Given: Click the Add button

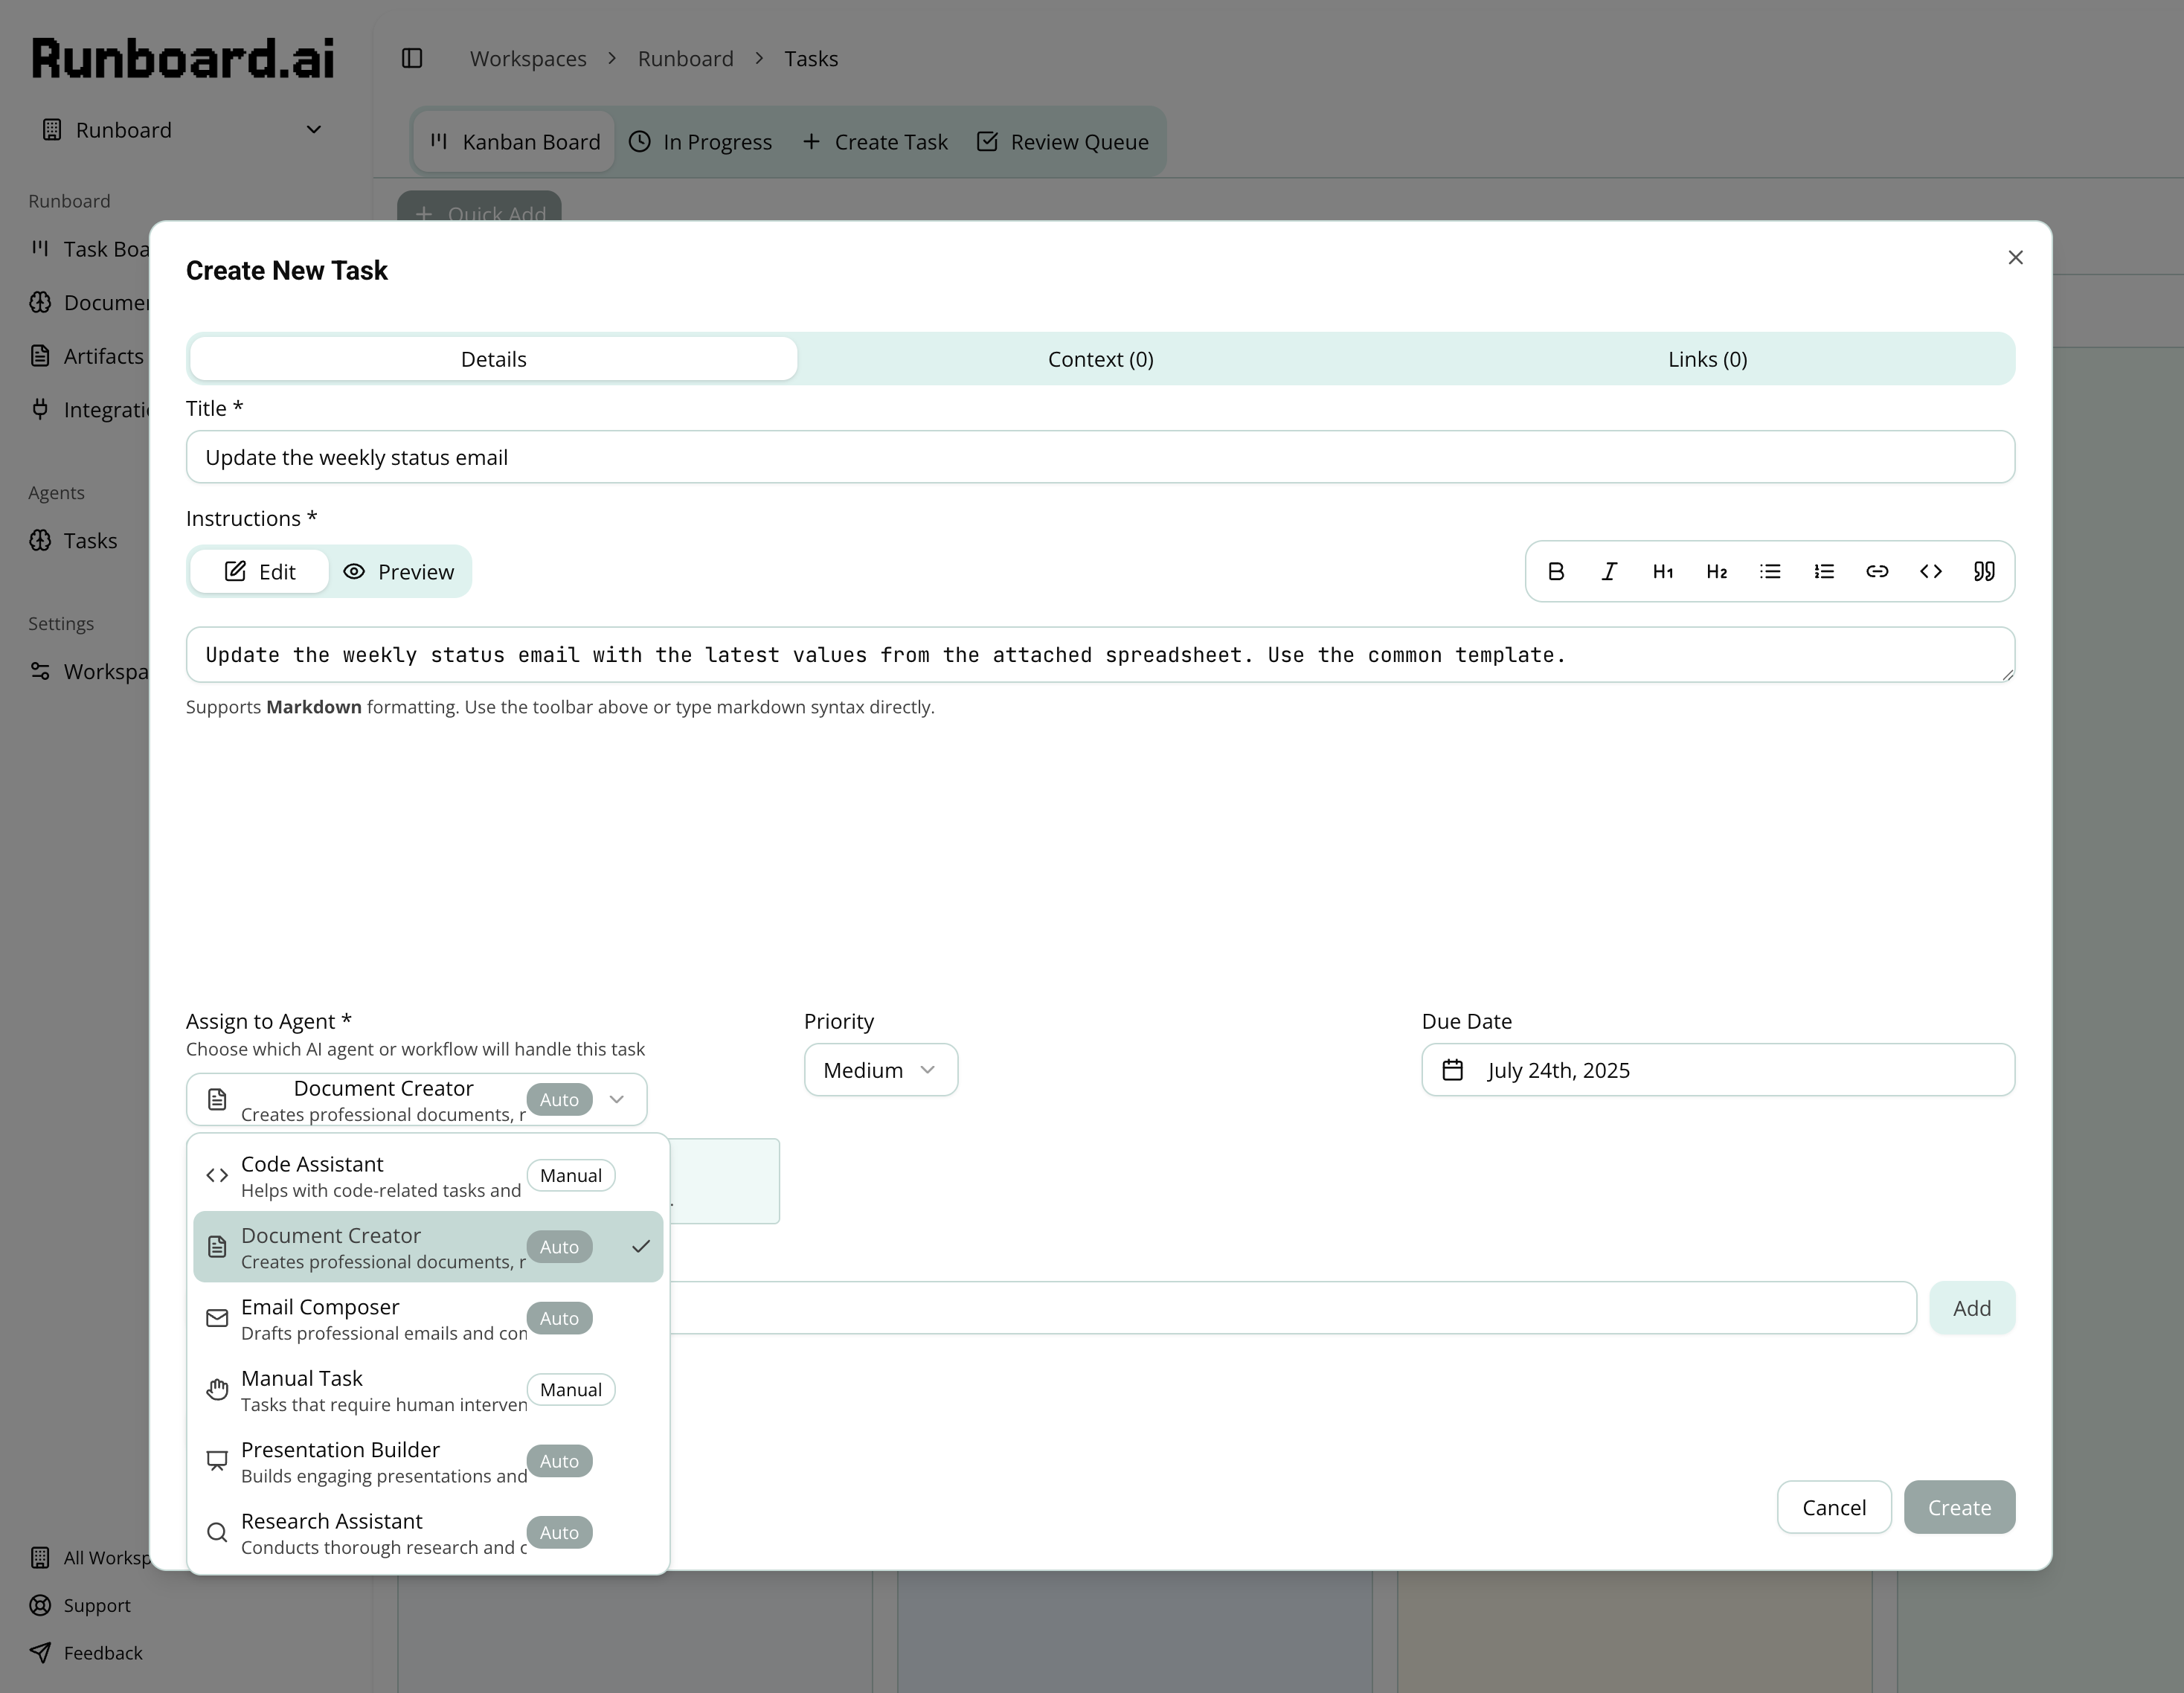Looking at the screenshot, I should tap(1971, 1308).
